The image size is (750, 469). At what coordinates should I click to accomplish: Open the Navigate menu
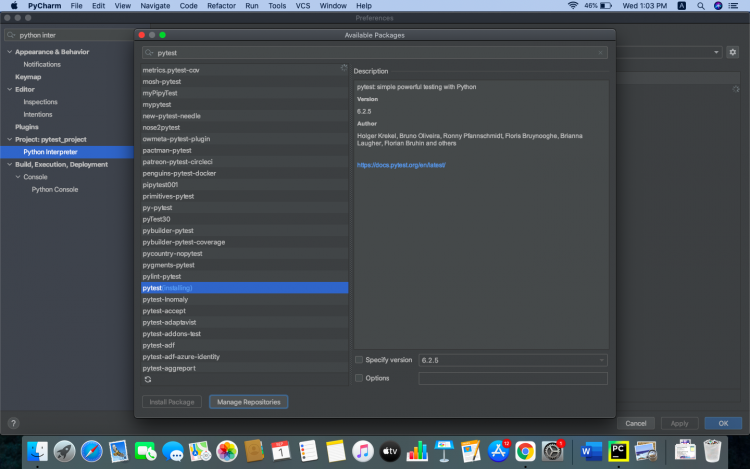pyautogui.click(x=155, y=6)
